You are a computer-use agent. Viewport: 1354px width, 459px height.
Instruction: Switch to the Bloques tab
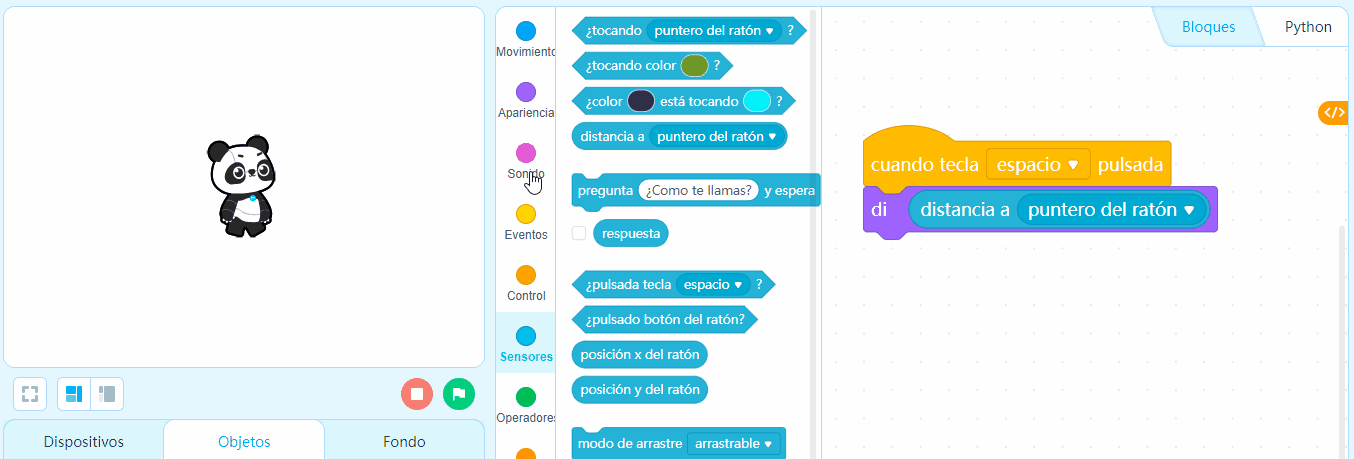point(1208,27)
